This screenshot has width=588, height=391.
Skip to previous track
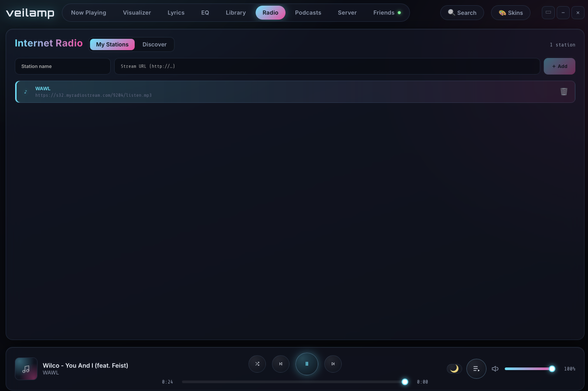pos(280,364)
